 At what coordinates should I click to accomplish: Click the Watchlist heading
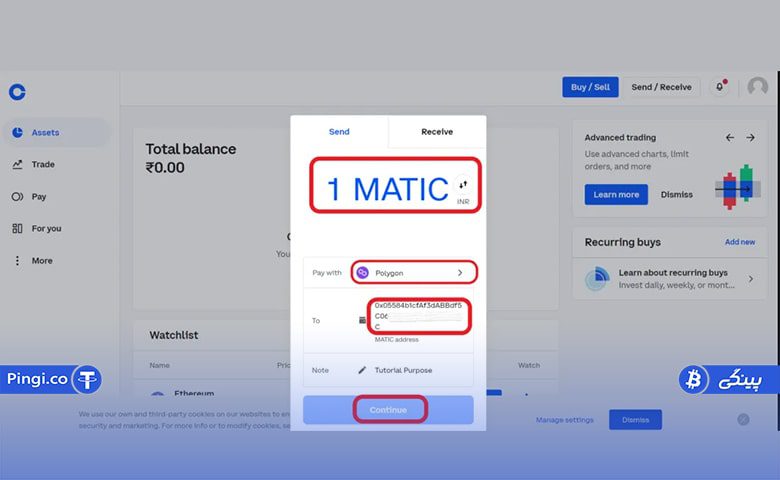pos(174,335)
